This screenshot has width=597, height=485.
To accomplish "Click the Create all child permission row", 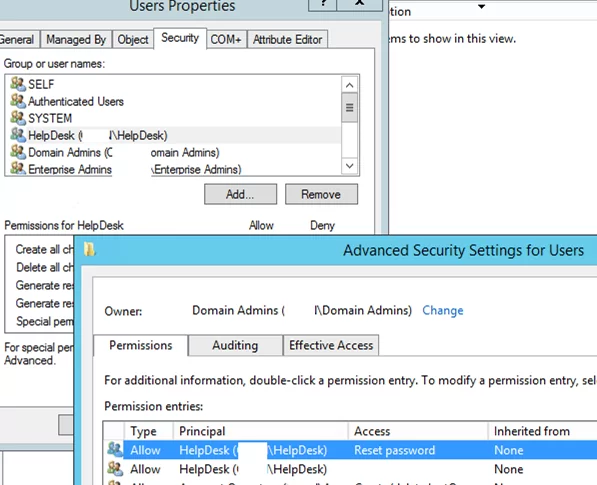I will click(44, 249).
